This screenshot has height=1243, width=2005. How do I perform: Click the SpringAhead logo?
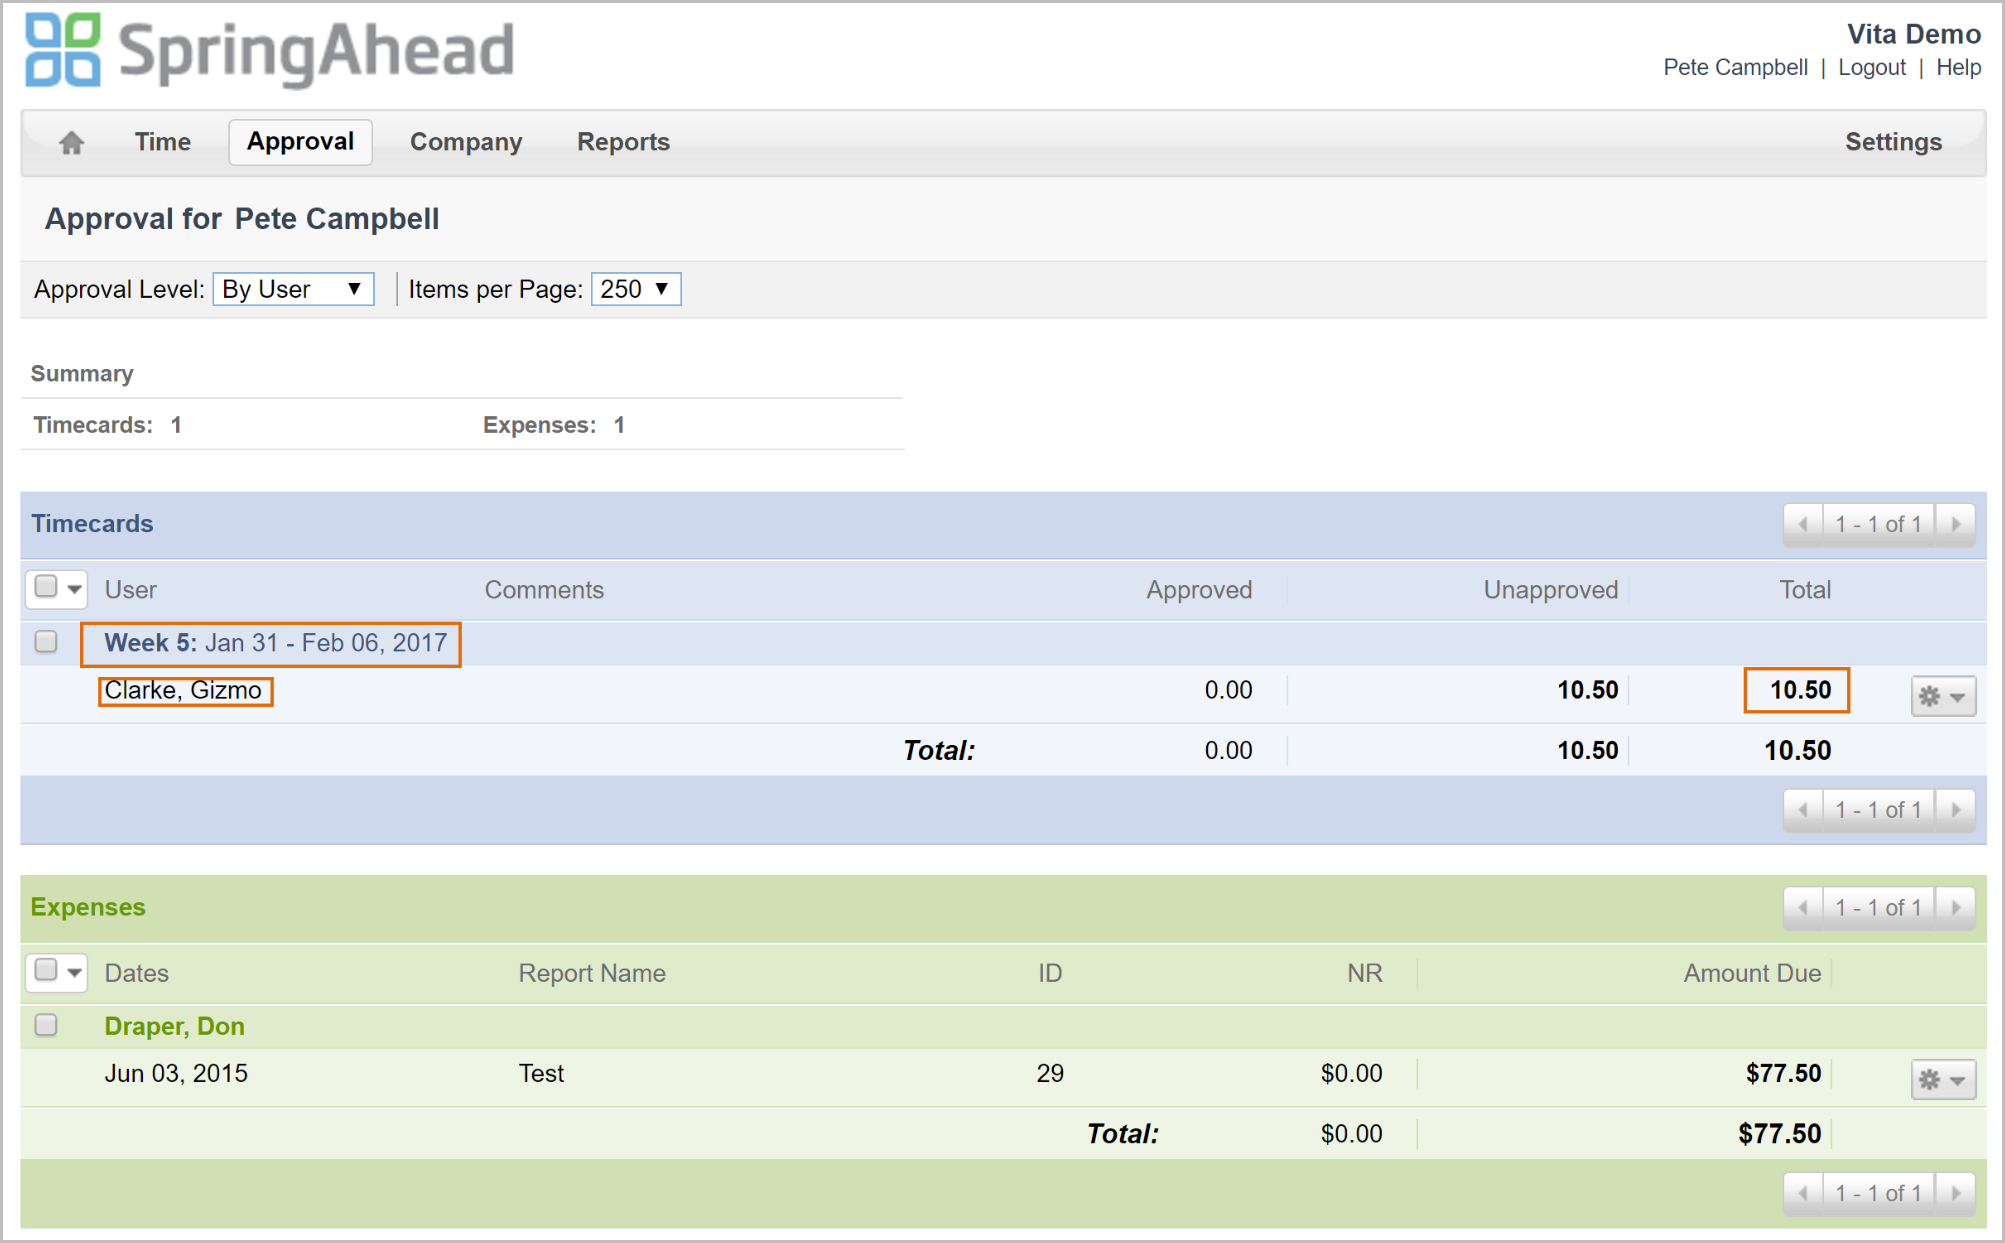tap(270, 50)
